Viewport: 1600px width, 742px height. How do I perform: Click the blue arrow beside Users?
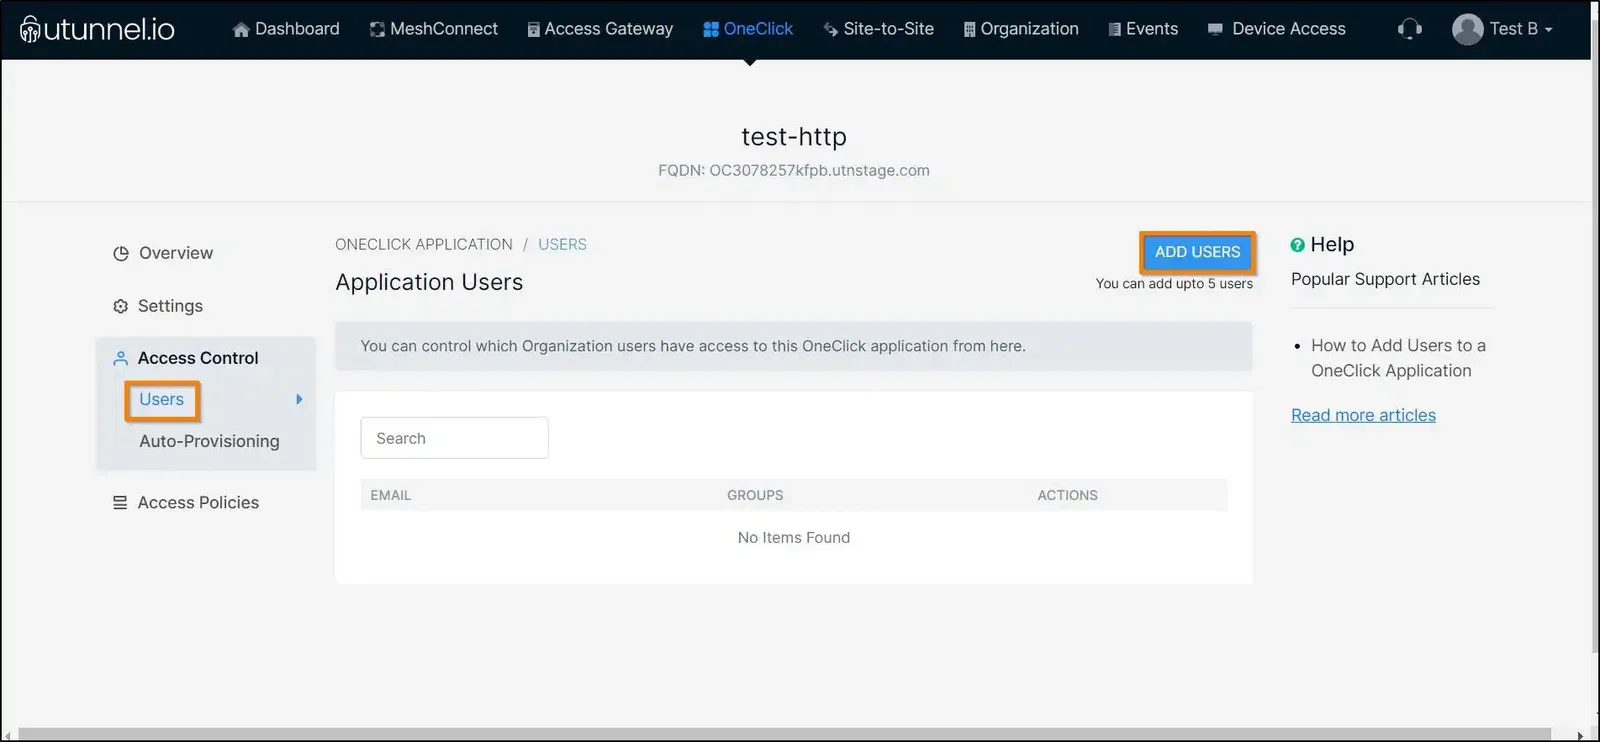(x=299, y=399)
